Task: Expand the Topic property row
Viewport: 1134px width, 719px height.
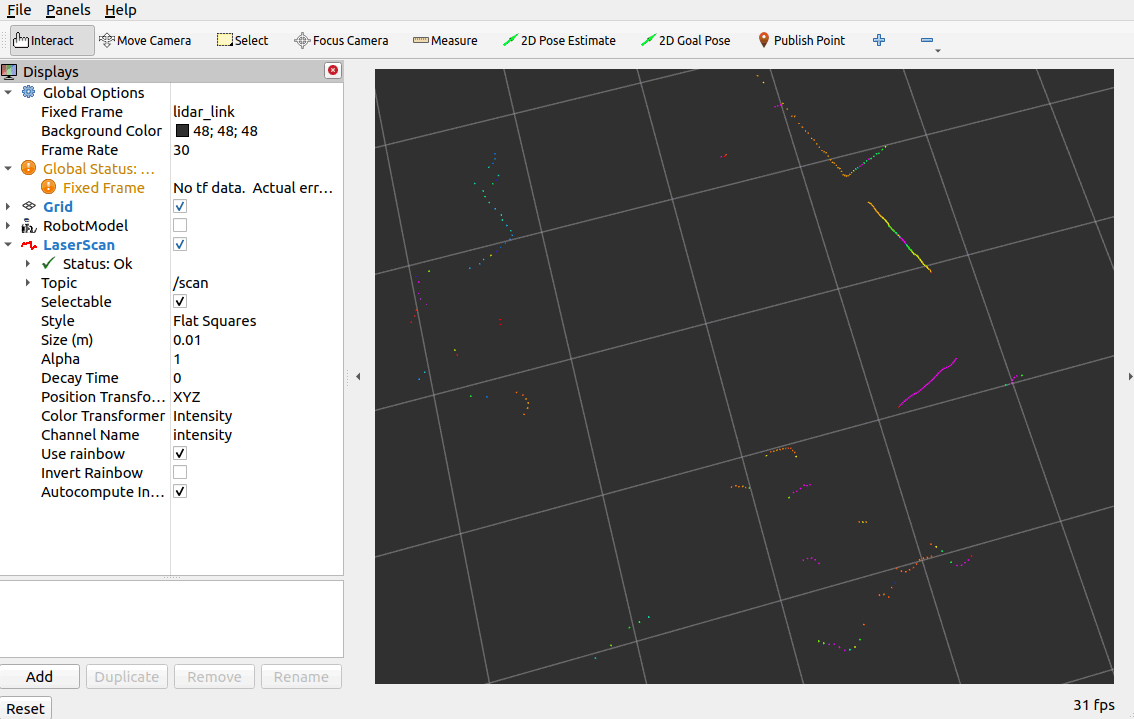Action: pyautogui.click(x=27, y=283)
